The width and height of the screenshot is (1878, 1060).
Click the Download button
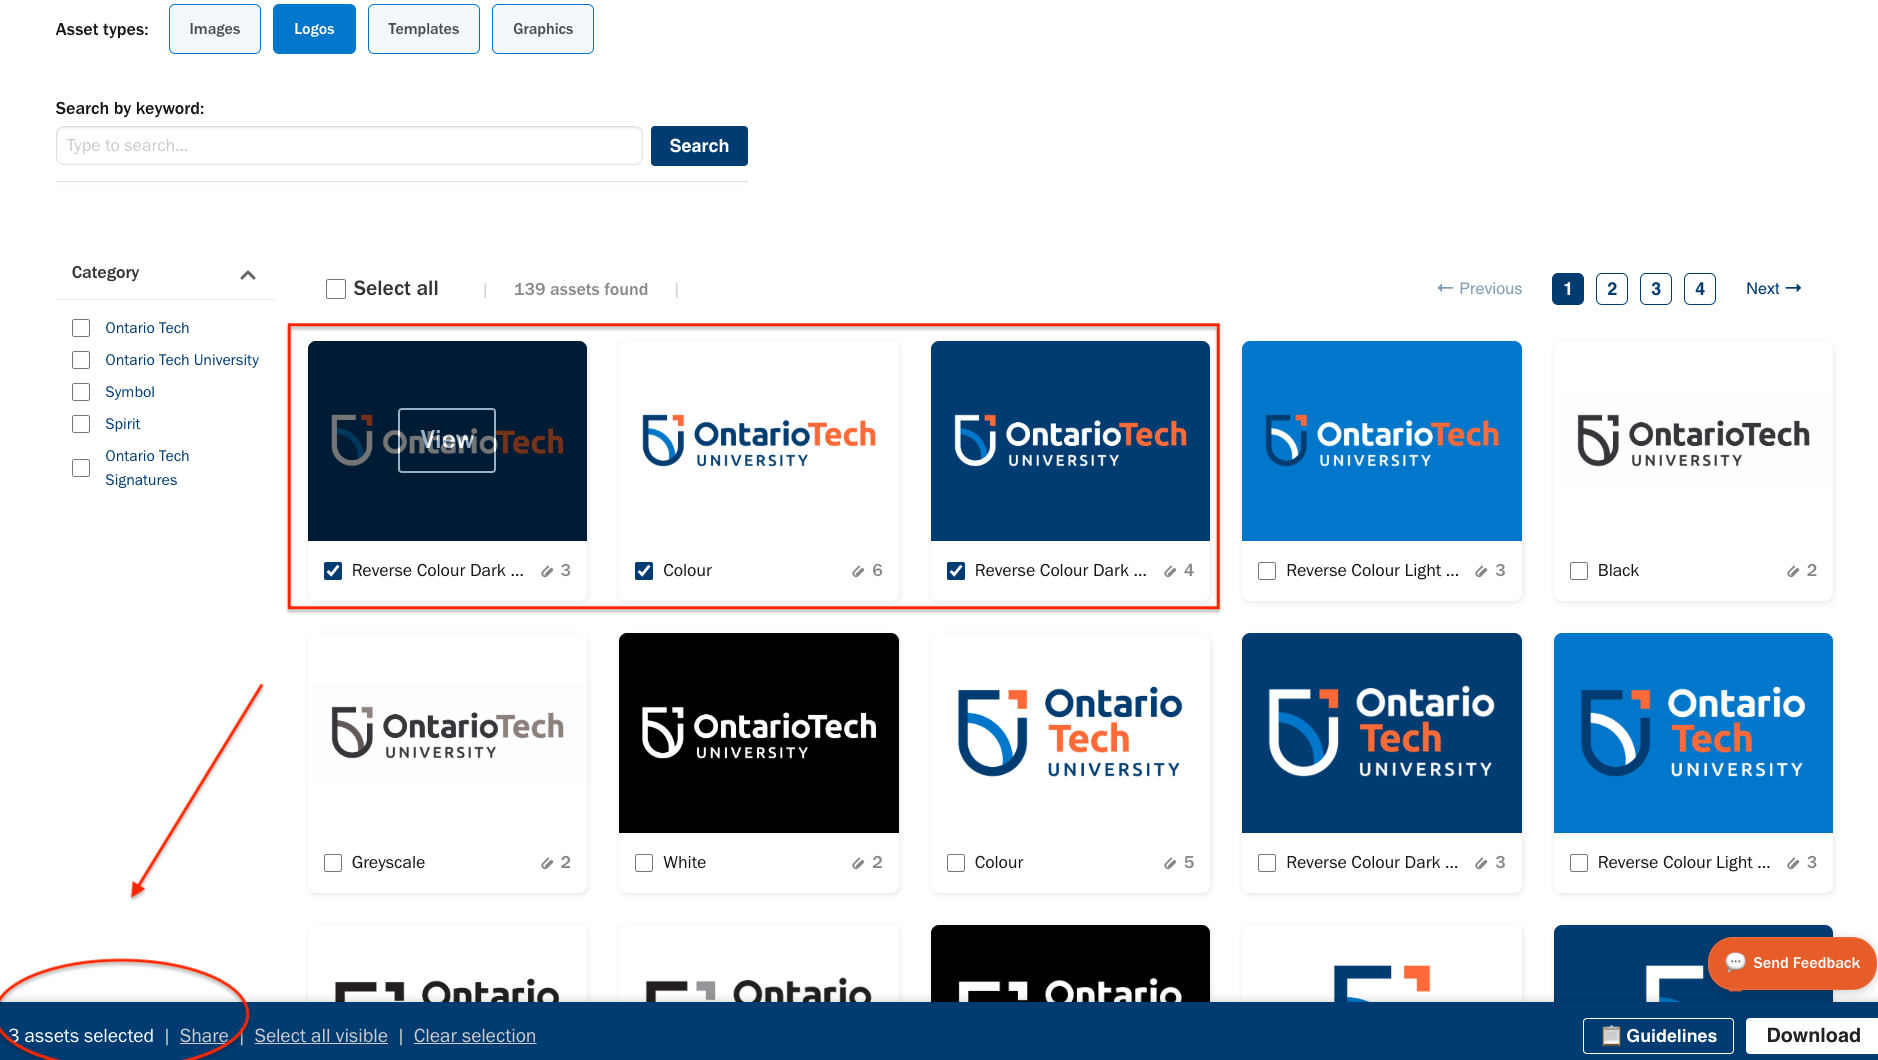tap(1813, 1036)
